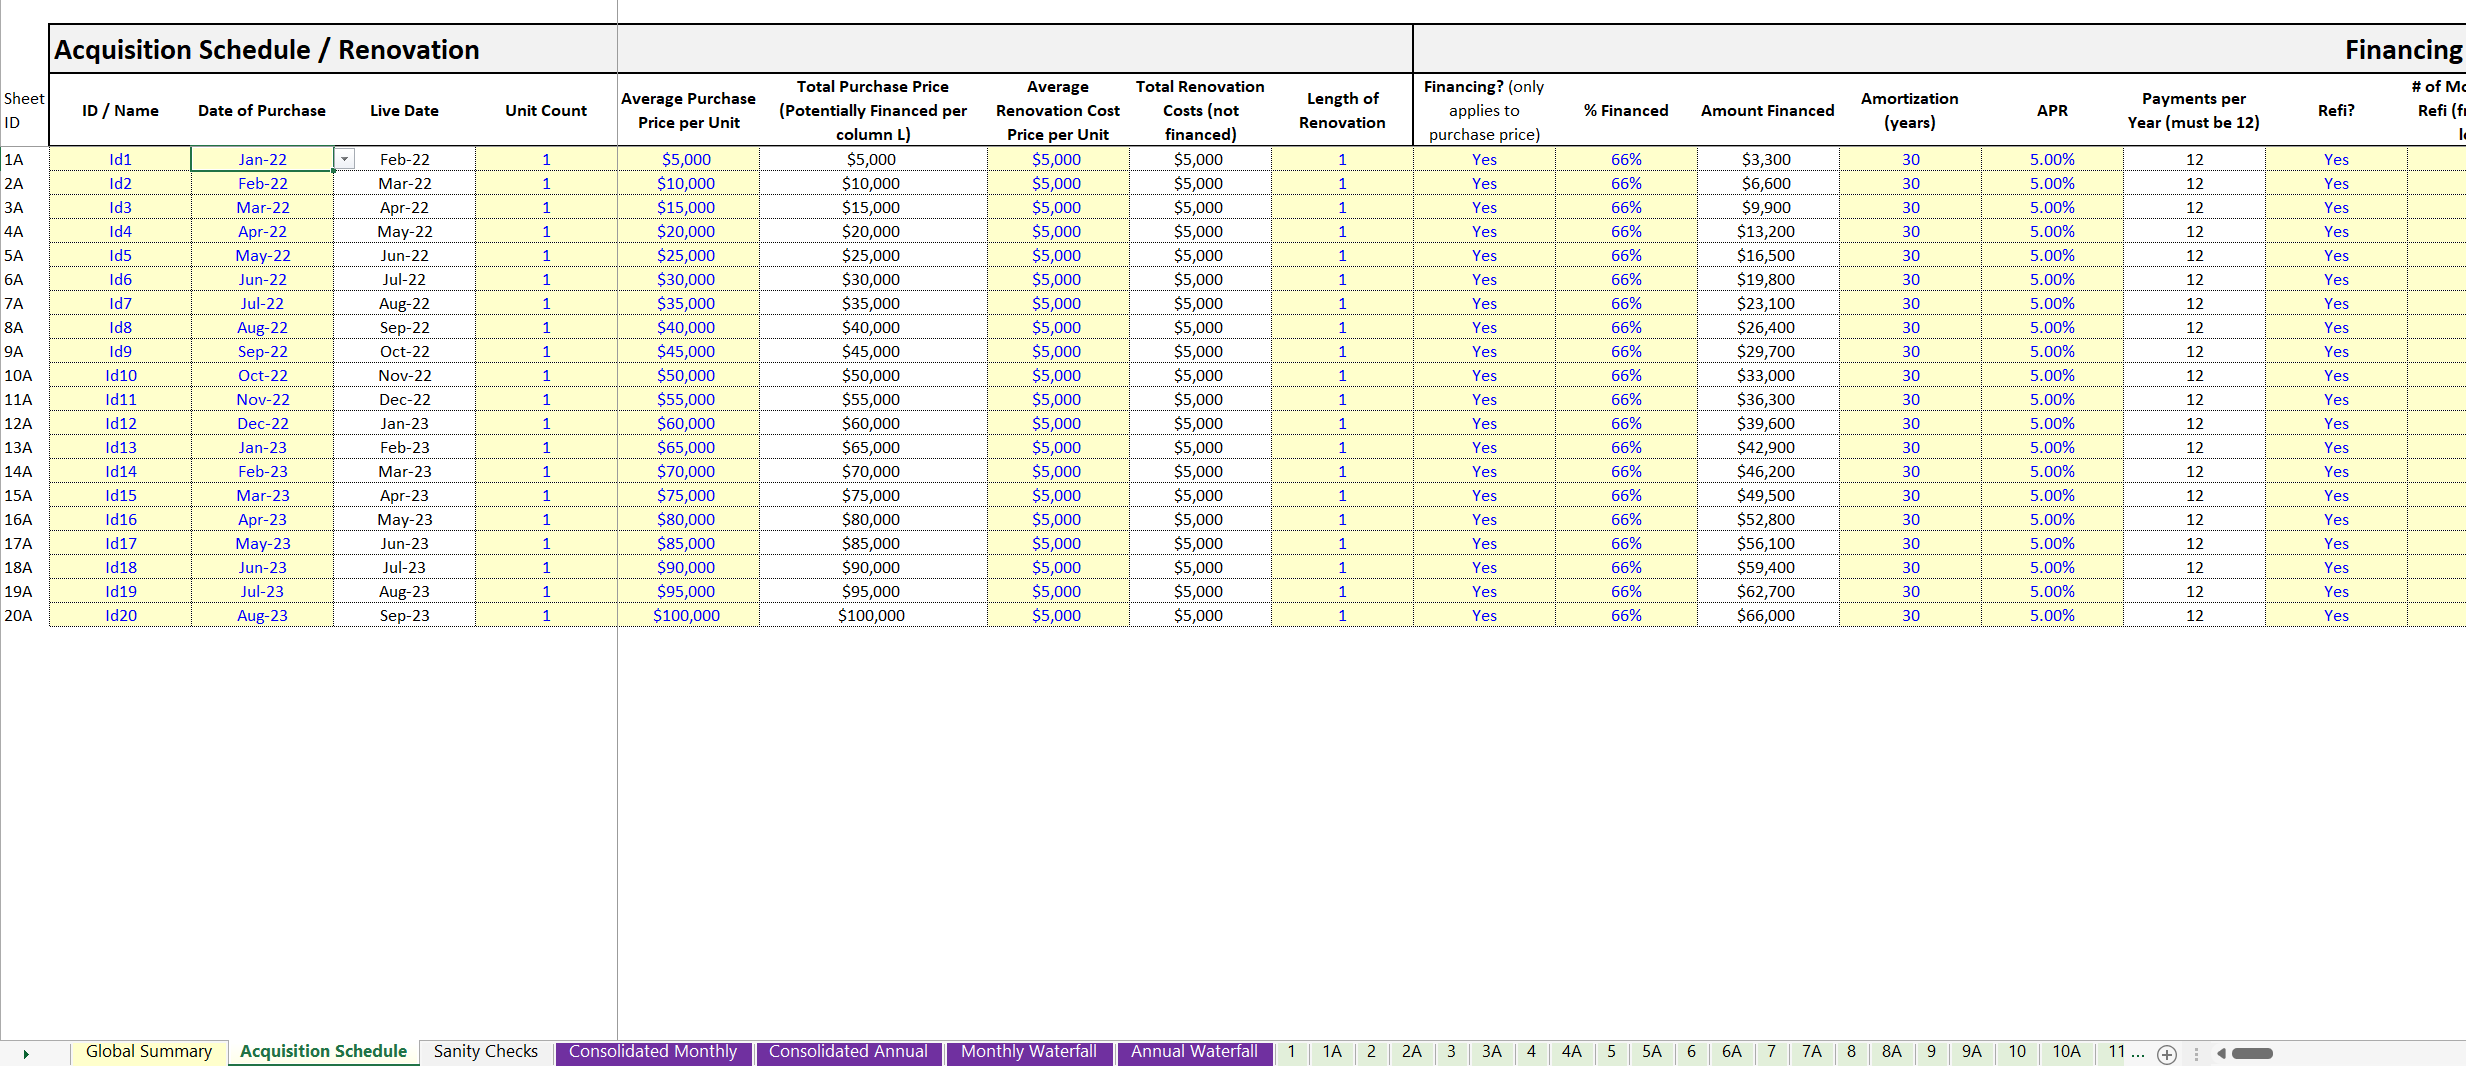
Task: Click the Acquisition Schedule / Renovation heading
Action: point(267,50)
